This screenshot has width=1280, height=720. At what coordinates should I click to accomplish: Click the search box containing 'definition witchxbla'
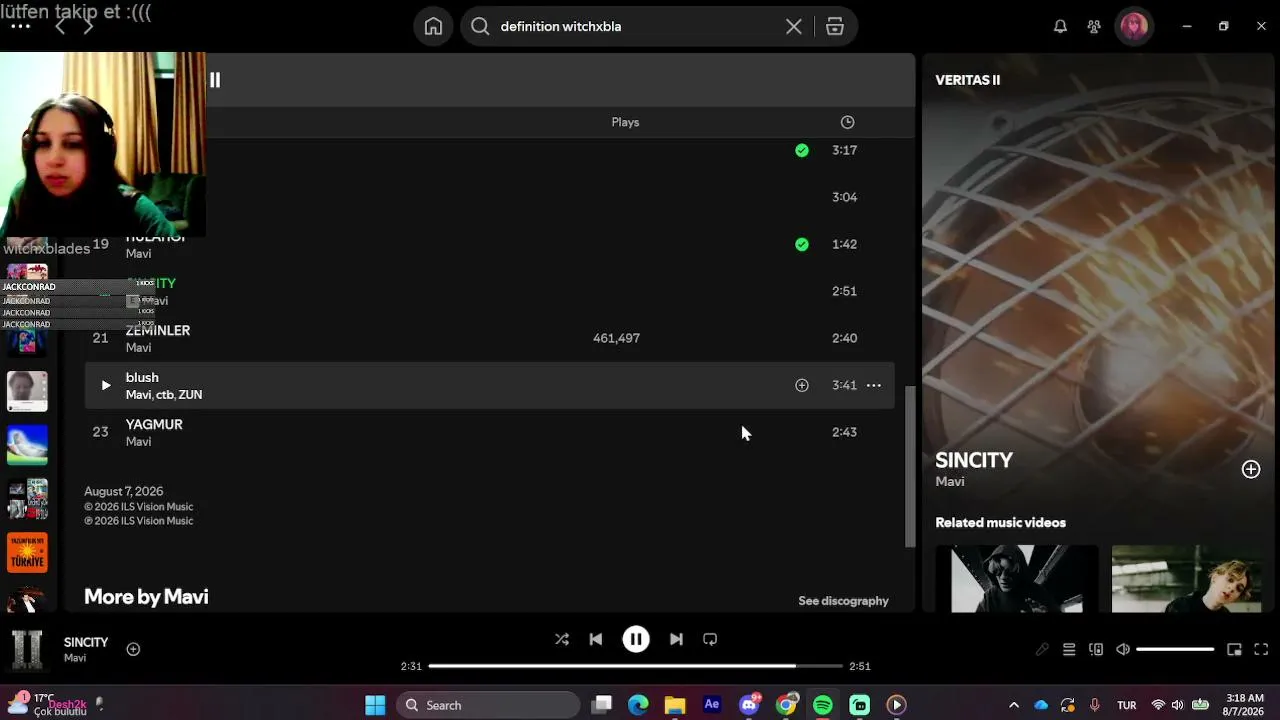point(659,27)
